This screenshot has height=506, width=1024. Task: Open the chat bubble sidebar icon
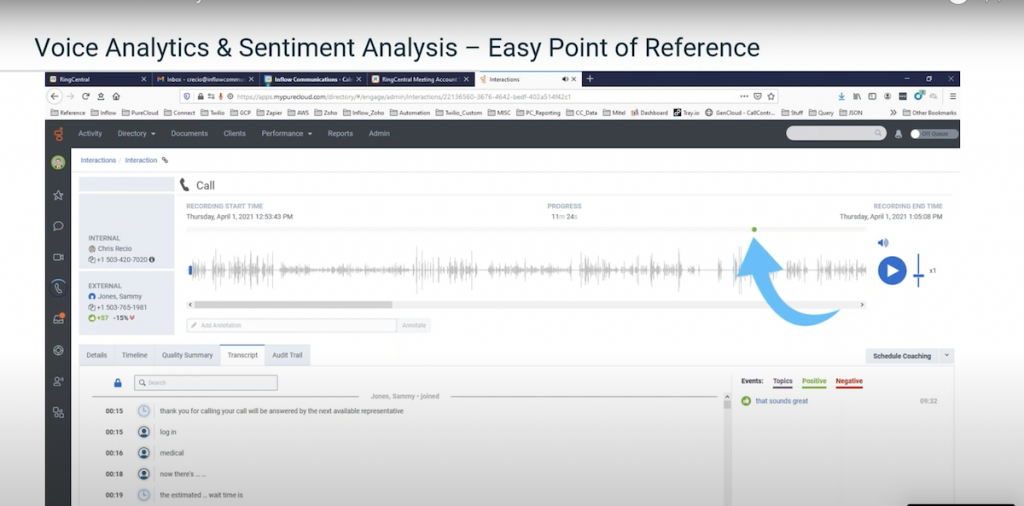[58, 226]
